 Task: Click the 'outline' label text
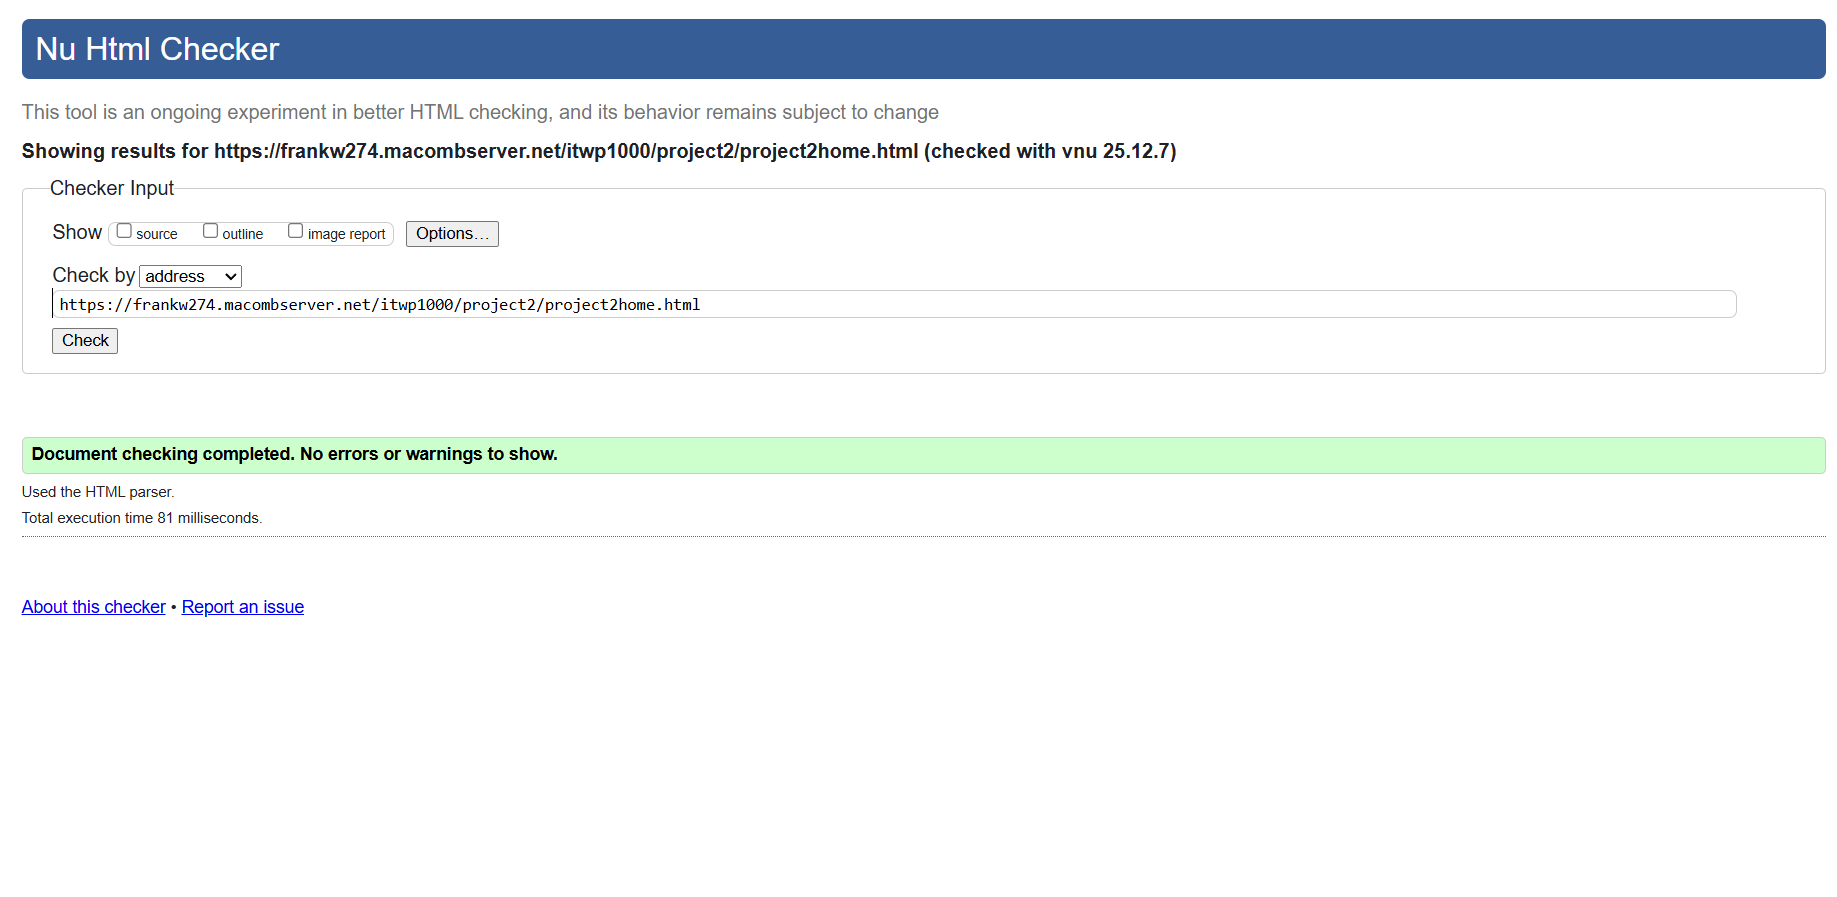pos(243,234)
